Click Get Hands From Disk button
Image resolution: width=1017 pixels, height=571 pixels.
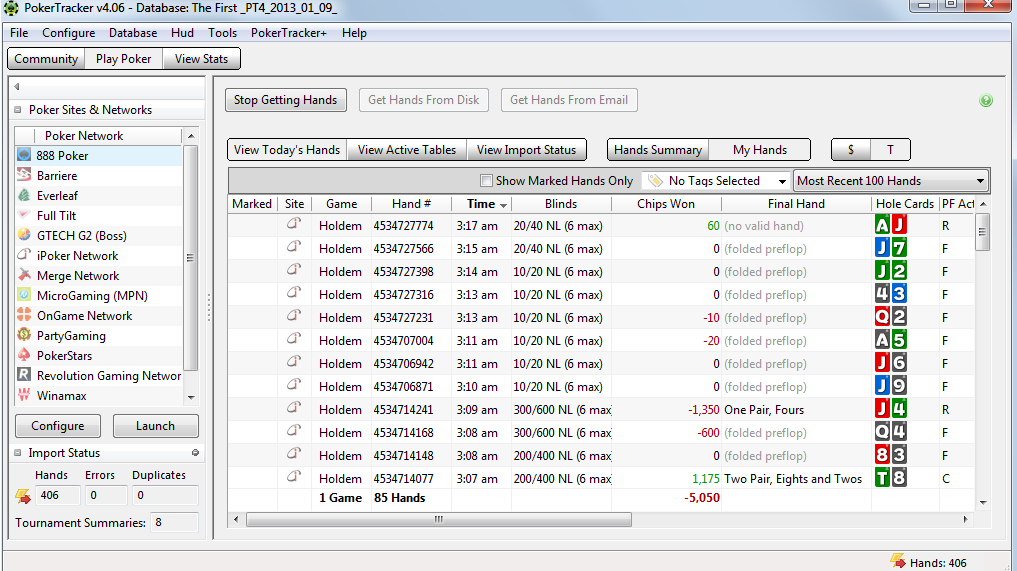[424, 100]
